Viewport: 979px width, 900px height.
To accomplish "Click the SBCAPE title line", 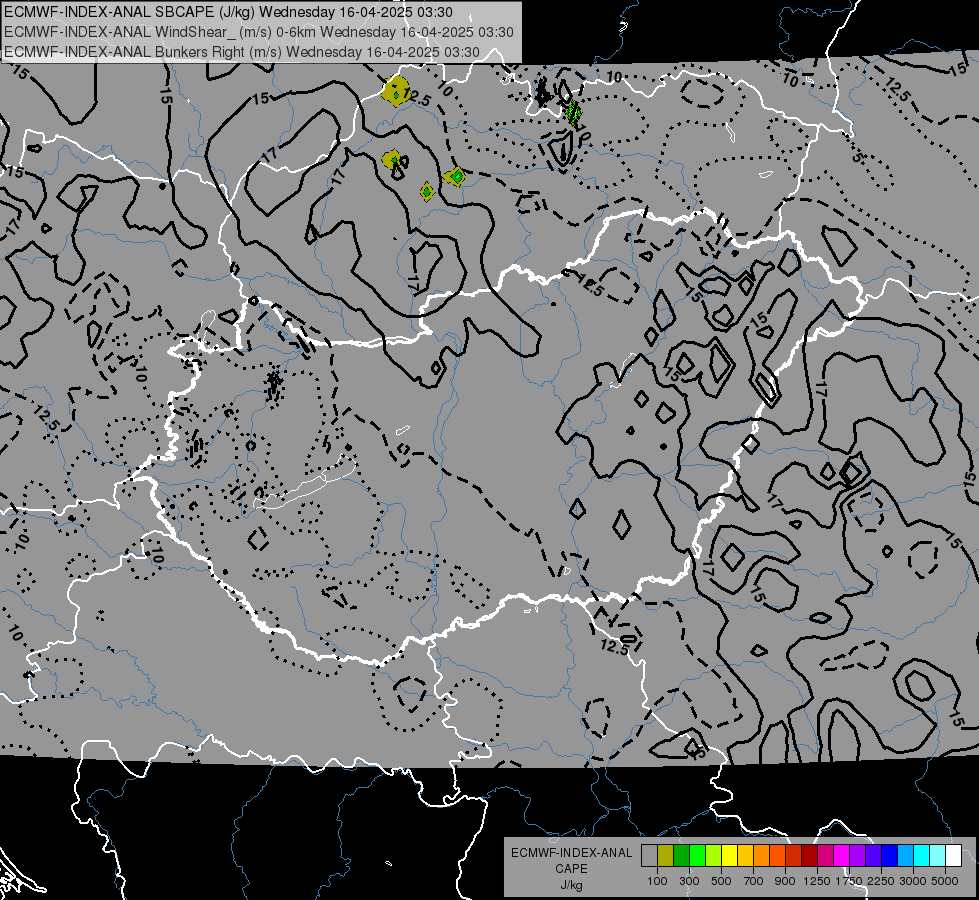I will (228, 12).
